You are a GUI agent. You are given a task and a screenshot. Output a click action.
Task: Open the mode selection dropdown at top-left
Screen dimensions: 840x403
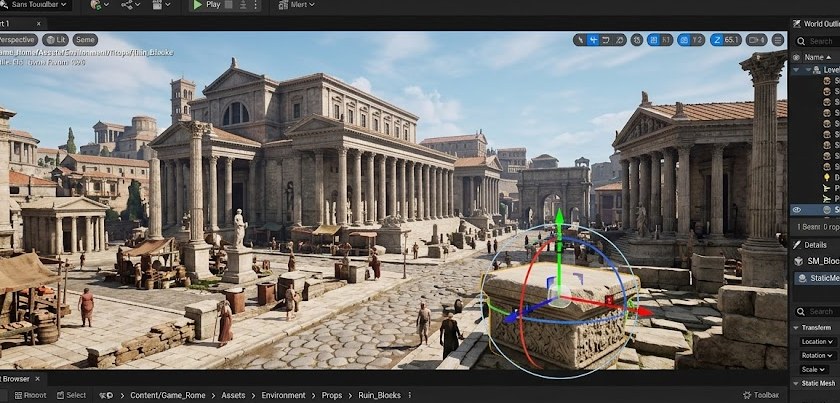tap(35, 5)
